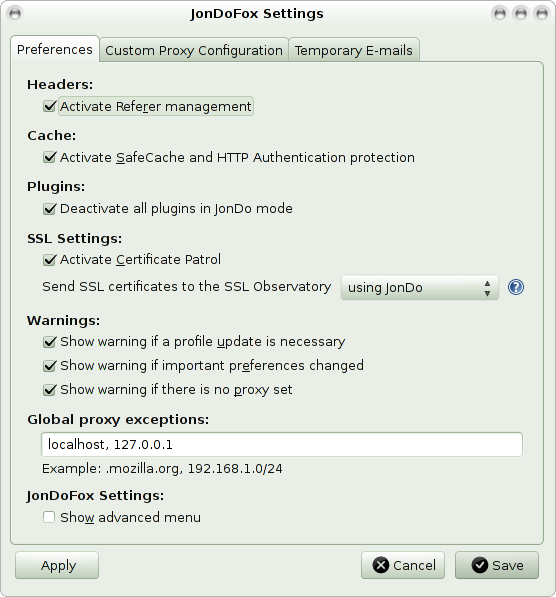Click the Cancel button
The height and width of the screenshot is (597, 556).
coord(403,565)
